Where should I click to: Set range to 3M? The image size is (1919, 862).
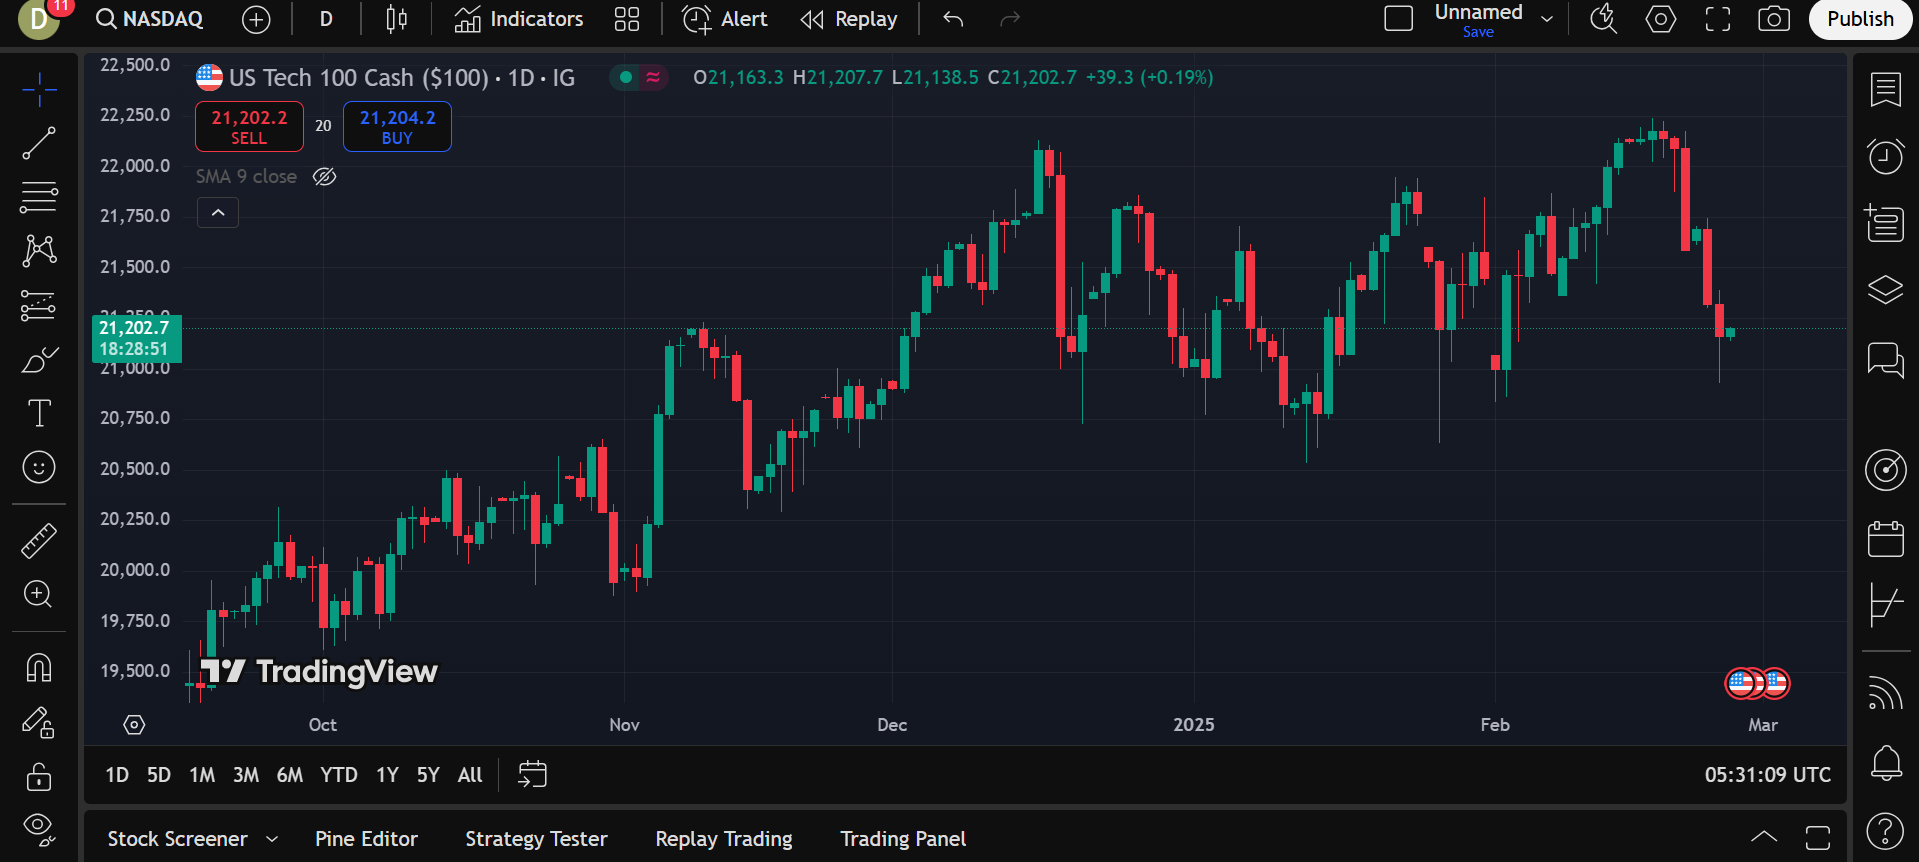[x=246, y=775]
